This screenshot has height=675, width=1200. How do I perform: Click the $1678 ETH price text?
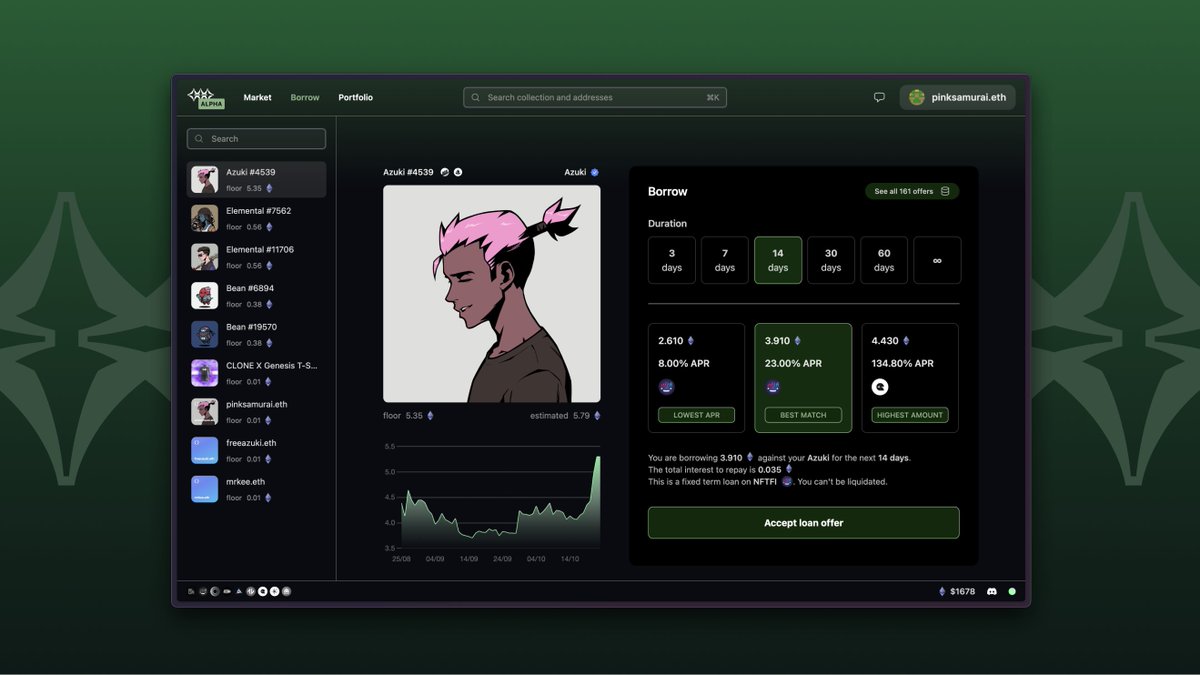[963, 592]
